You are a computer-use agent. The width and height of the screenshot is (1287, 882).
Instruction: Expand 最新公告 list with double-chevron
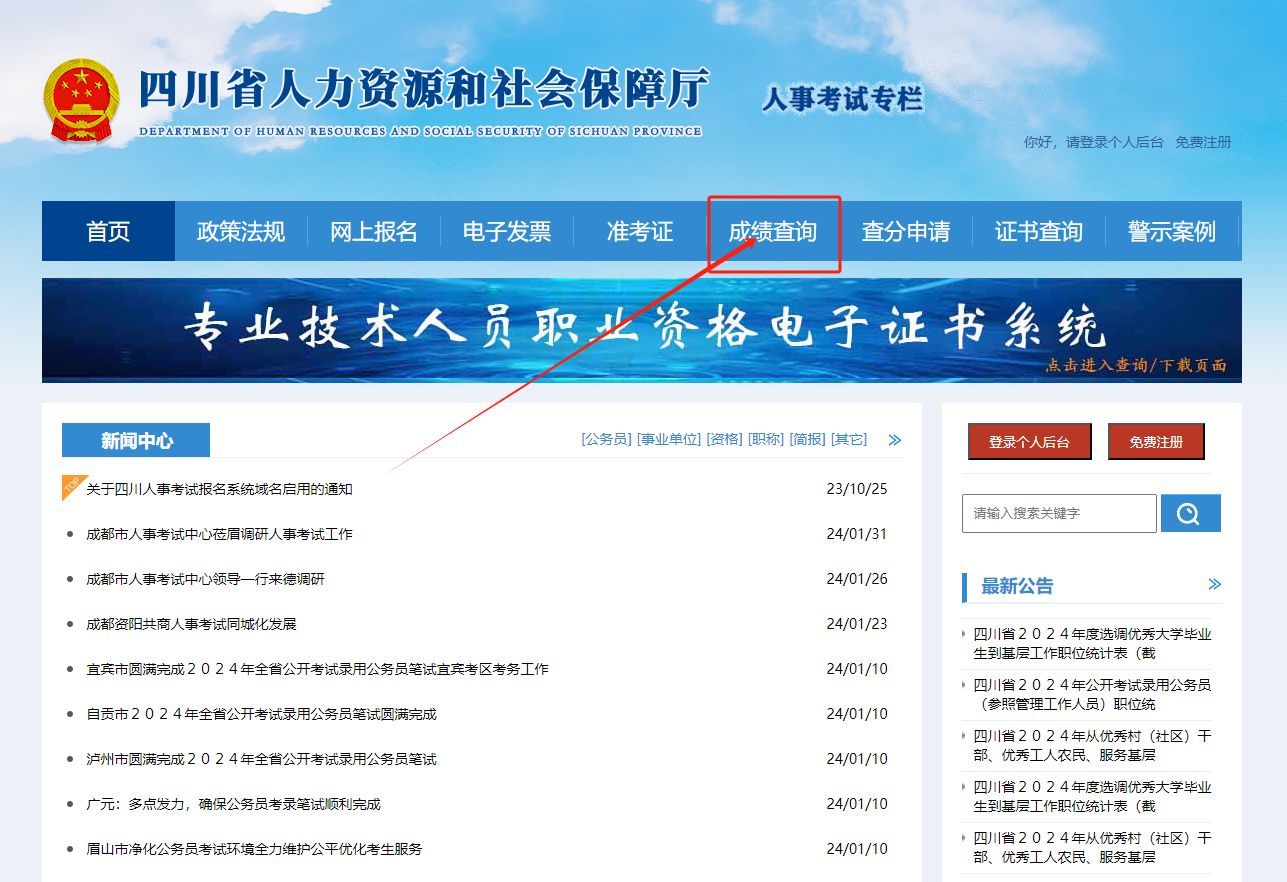(1214, 585)
